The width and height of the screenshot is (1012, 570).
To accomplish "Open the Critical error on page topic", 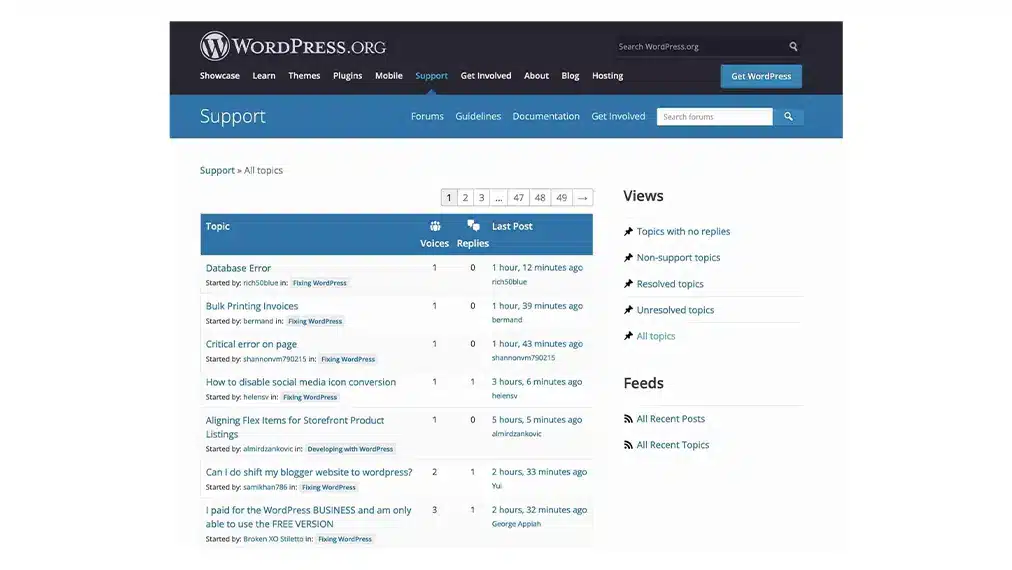I will pyautogui.click(x=251, y=344).
